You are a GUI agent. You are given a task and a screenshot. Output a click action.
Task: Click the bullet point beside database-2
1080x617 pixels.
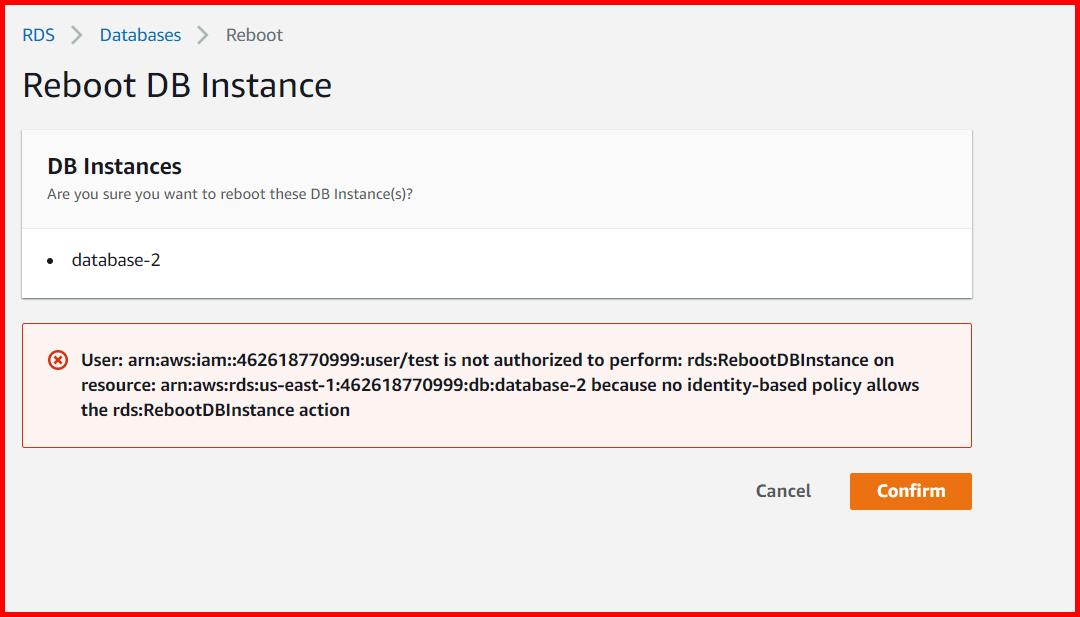tap(51, 262)
